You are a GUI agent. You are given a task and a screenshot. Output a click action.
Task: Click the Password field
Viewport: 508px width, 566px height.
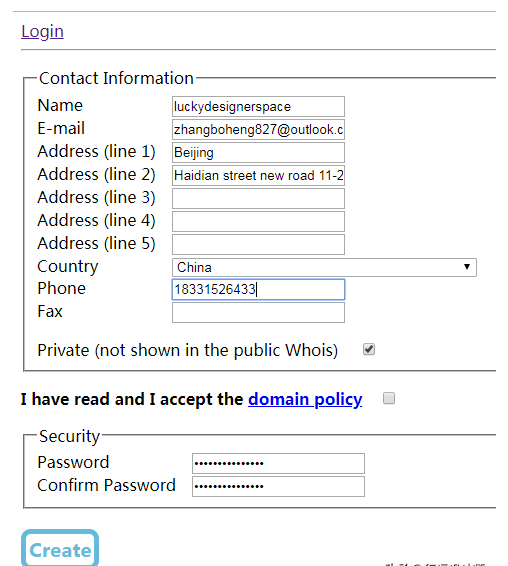278,463
